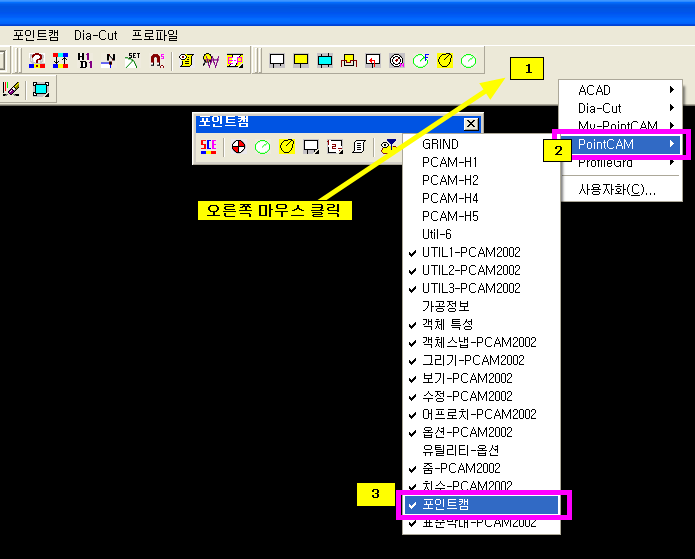Click the cyan zoom extents frame icon
Image resolution: width=695 pixels, height=559 pixels.
(41, 89)
